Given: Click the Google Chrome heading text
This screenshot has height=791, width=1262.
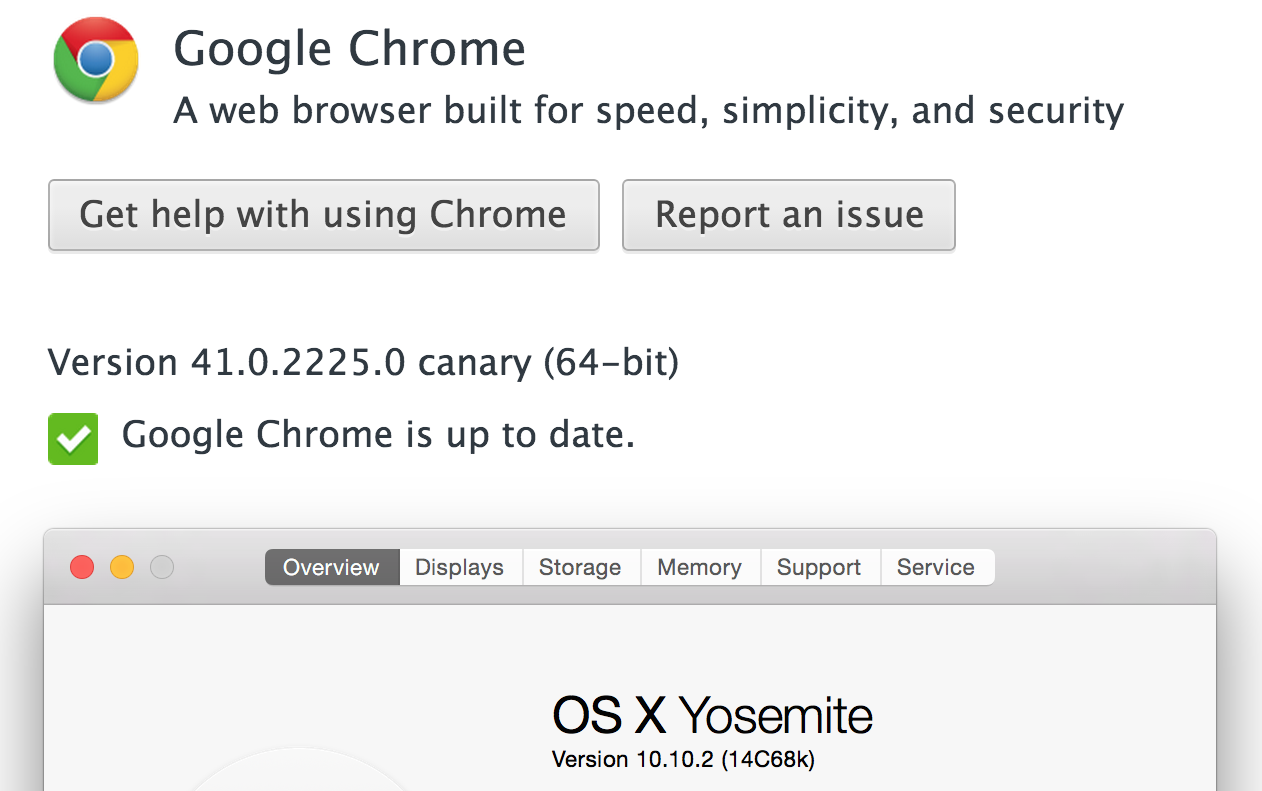Looking at the screenshot, I should pyautogui.click(x=350, y=49).
